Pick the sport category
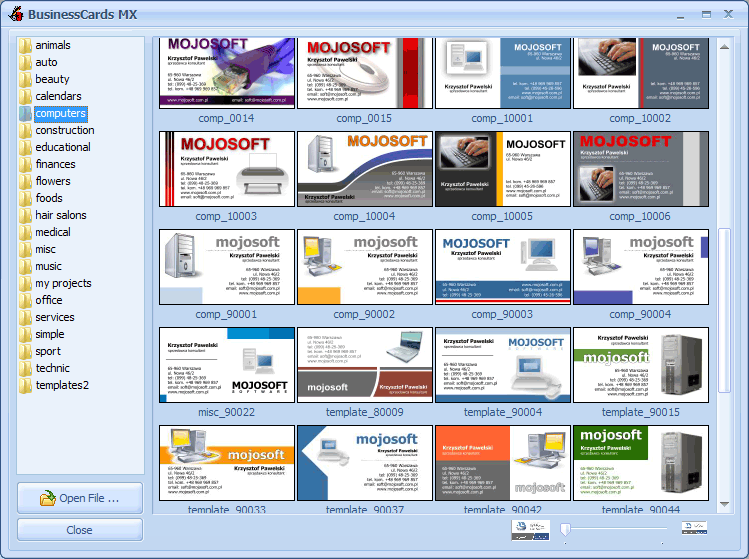This screenshot has width=749, height=559. [x=48, y=352]
